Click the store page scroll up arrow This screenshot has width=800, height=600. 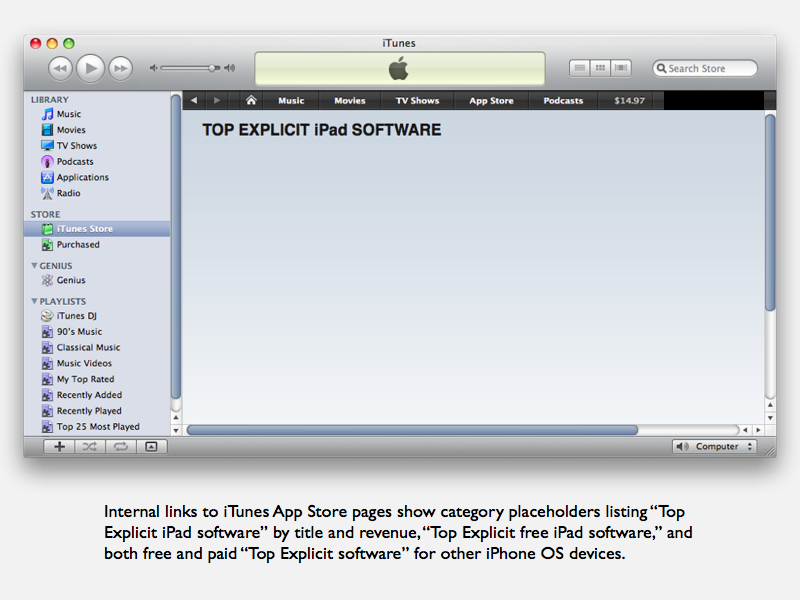[770, 405]
